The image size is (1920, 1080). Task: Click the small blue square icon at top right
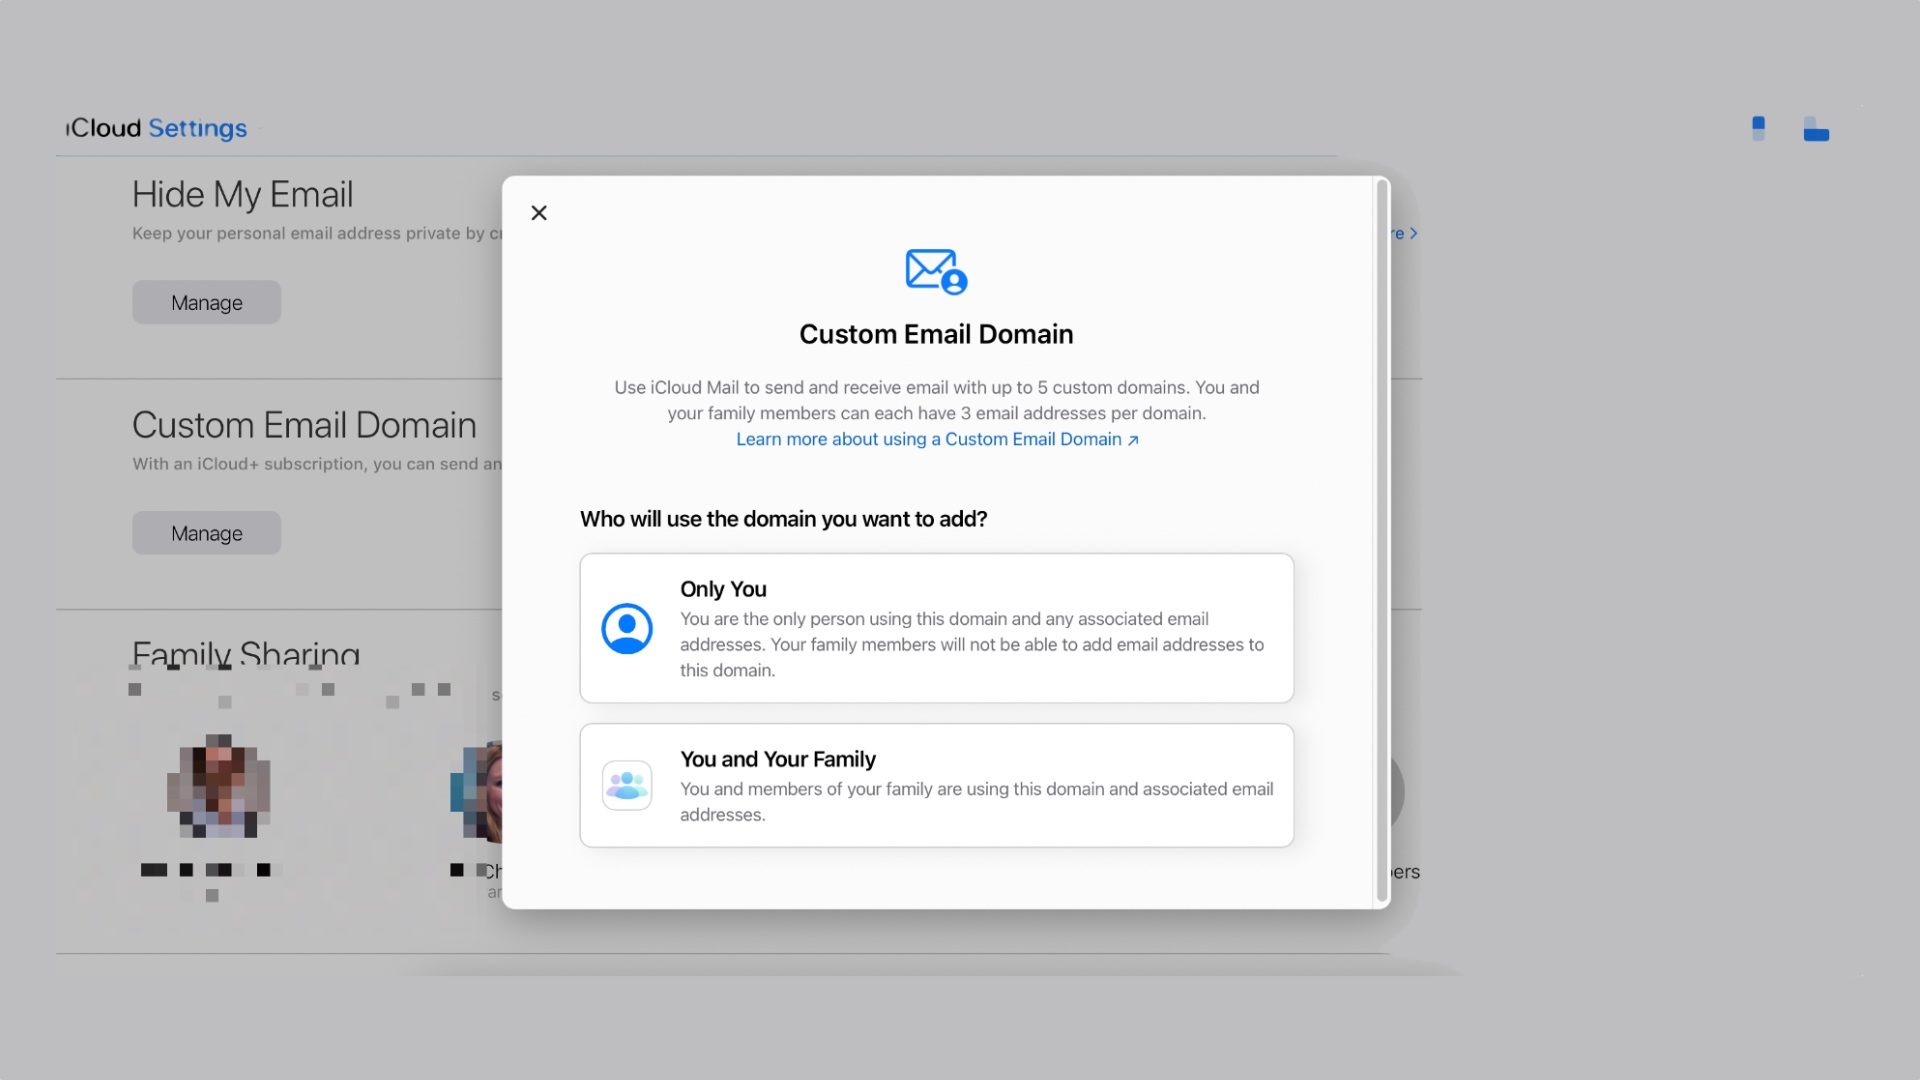(x=1758, y=128)
